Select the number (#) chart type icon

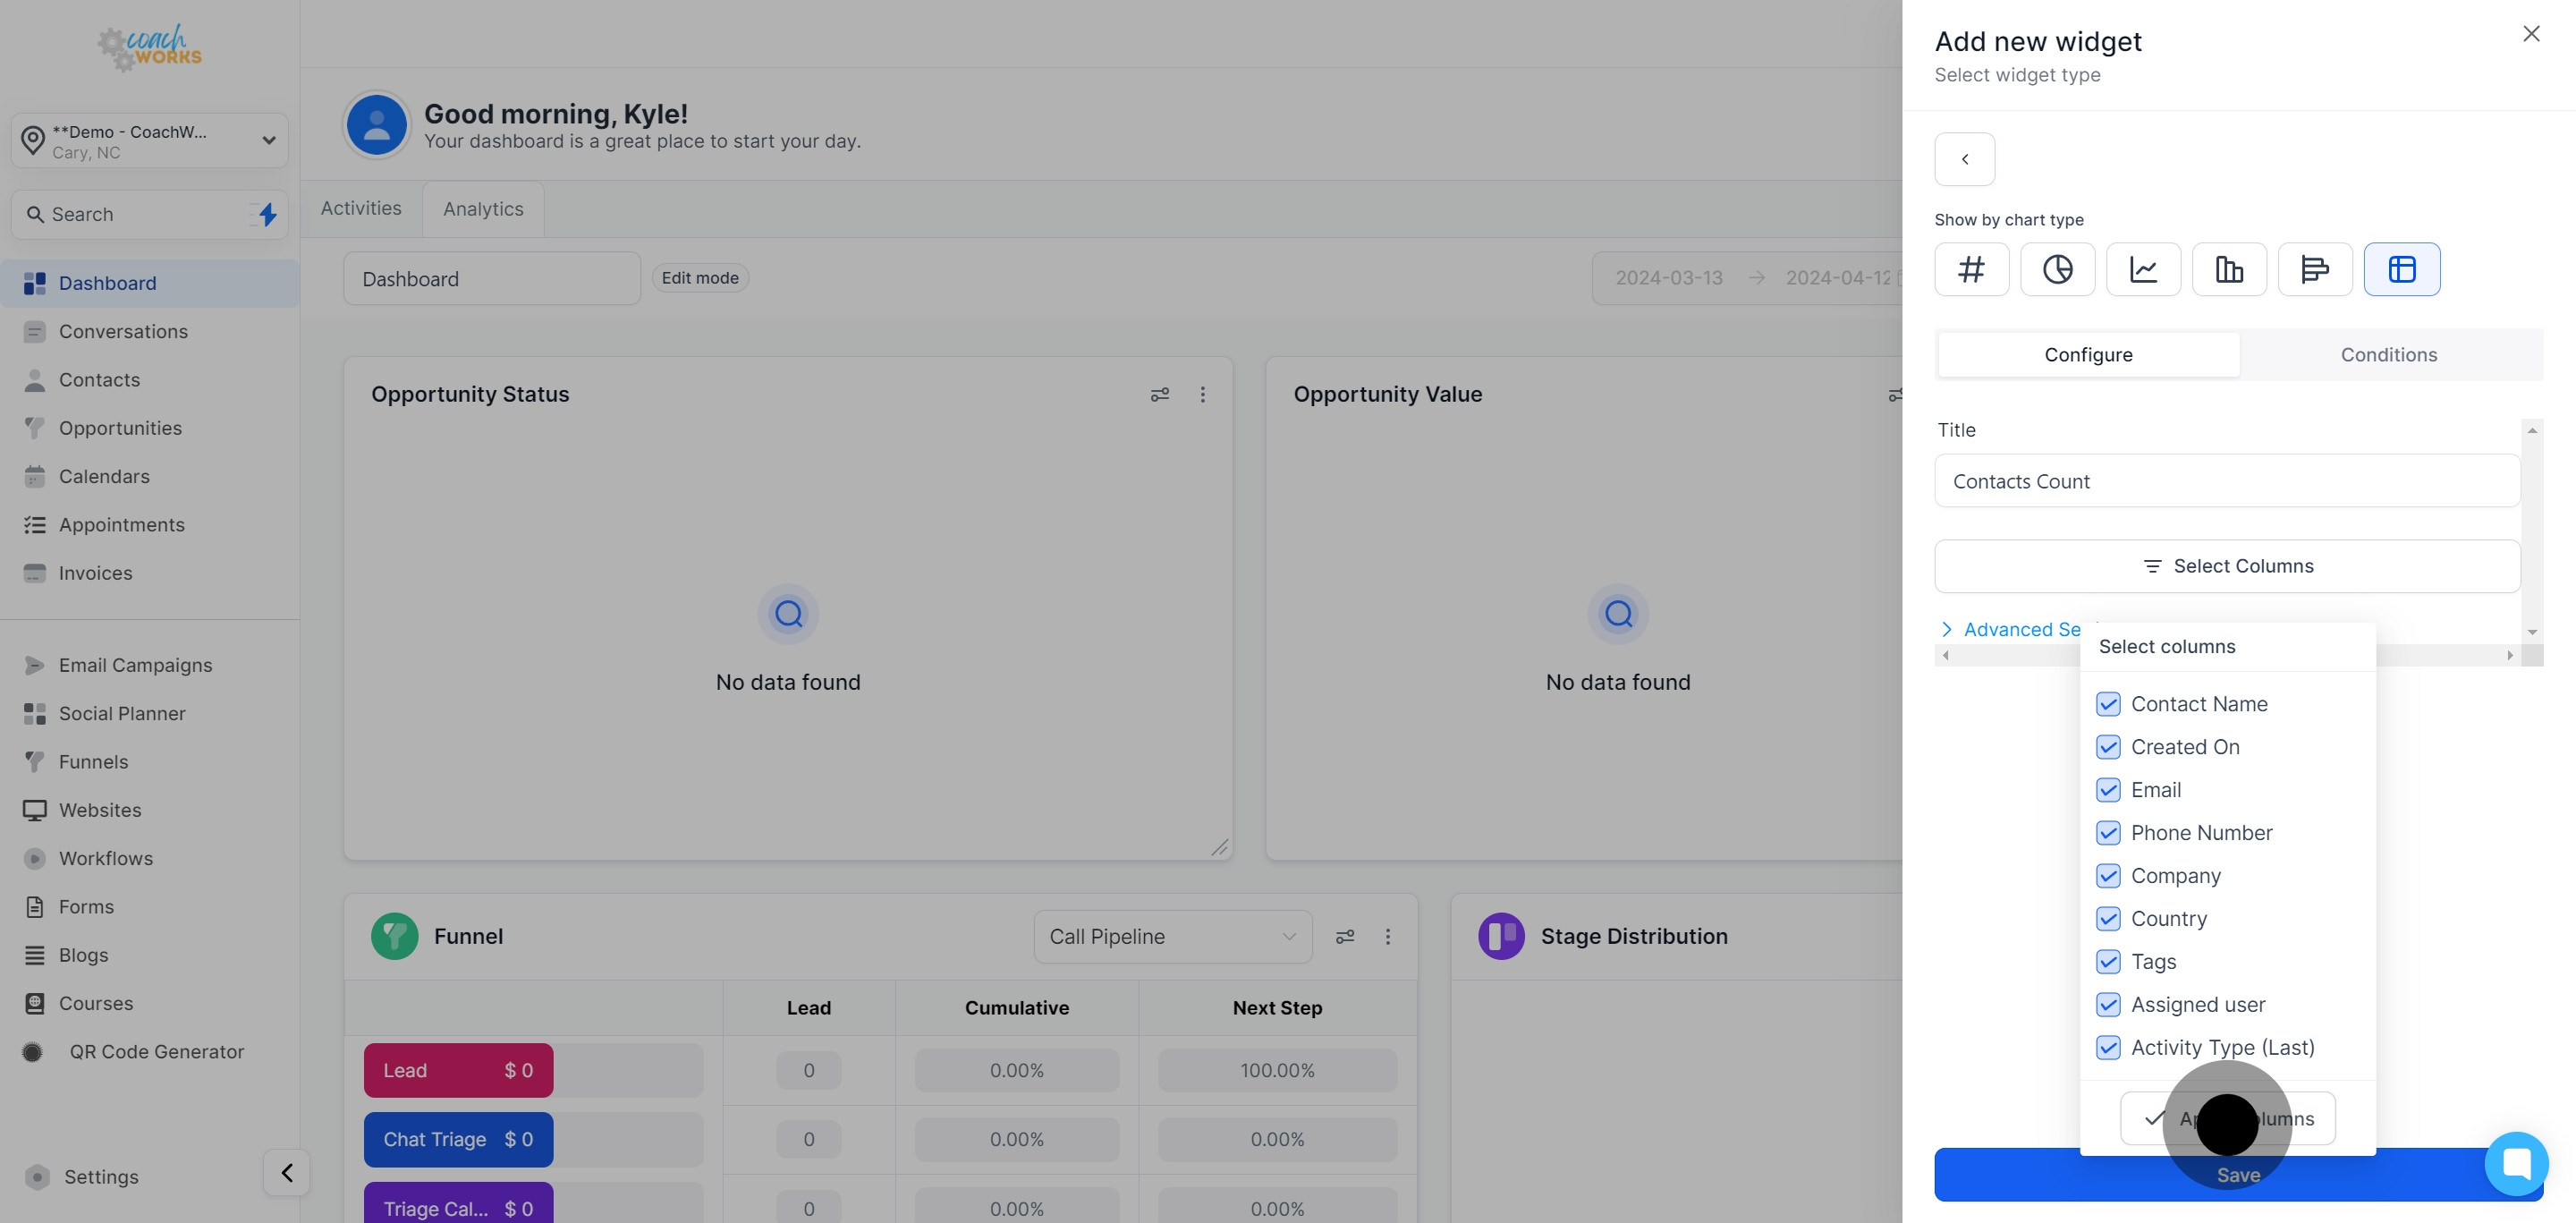tap(1971, 269)
